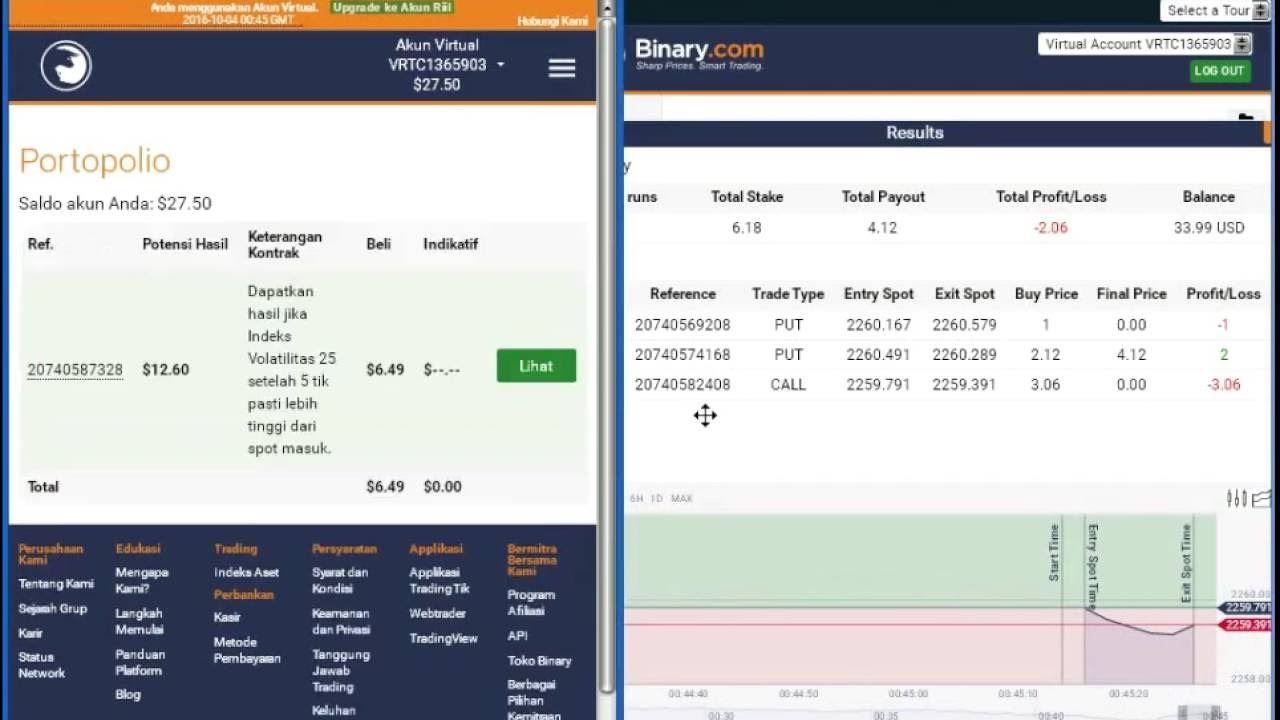Screen dimensions: 1280x720
Task: Open the Kasir footer link
Action: (x=227, y=617)
